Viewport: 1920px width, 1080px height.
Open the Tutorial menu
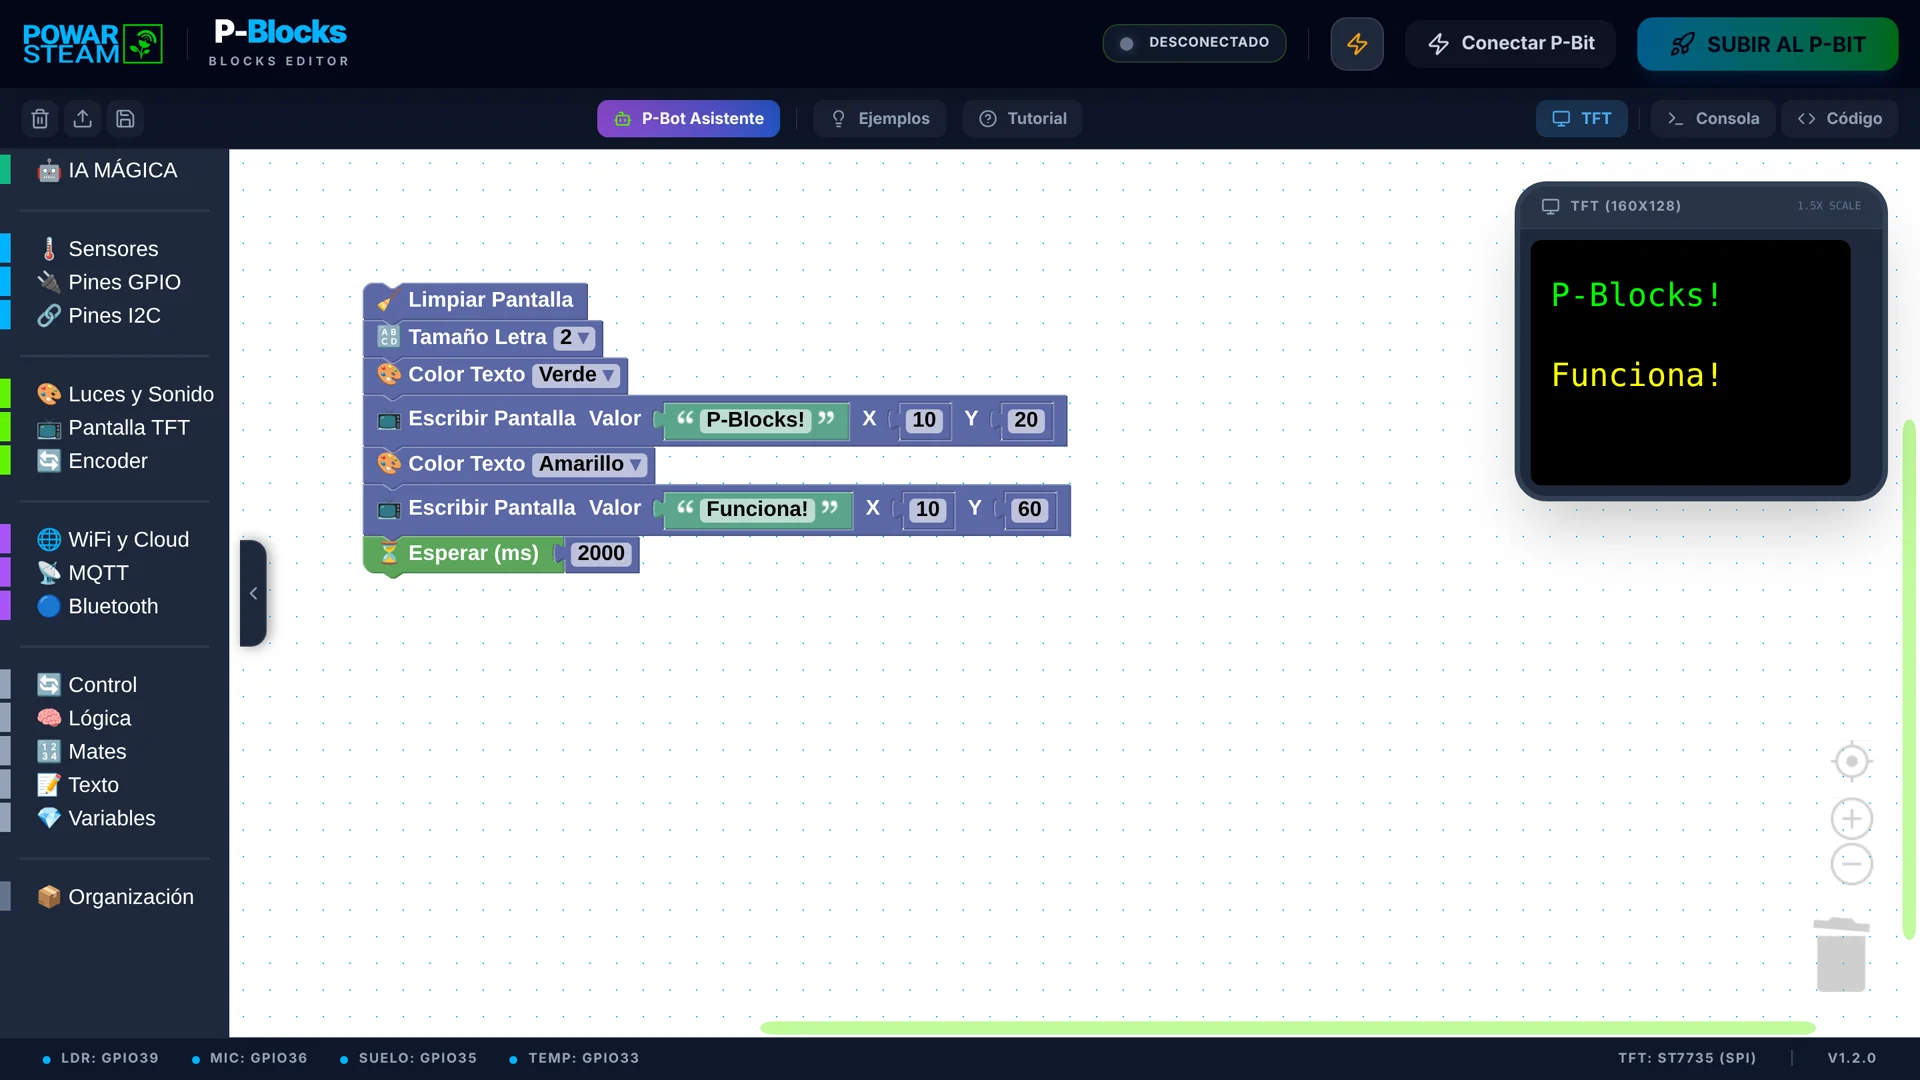click(1022, 119)
